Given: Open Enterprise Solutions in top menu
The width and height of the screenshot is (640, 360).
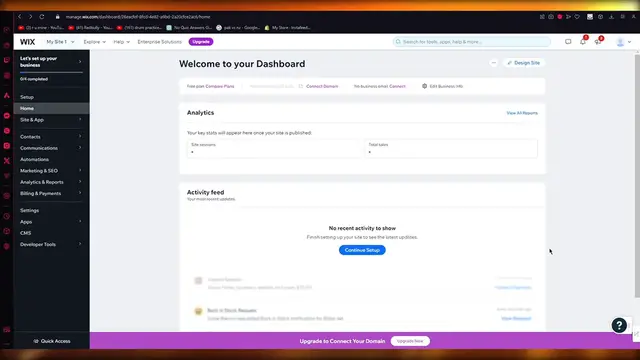Looking at the screenshot, I should point(159,42).
